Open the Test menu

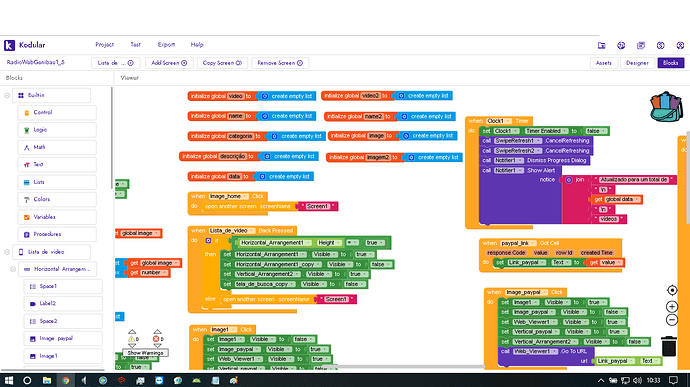pos(136,45)
